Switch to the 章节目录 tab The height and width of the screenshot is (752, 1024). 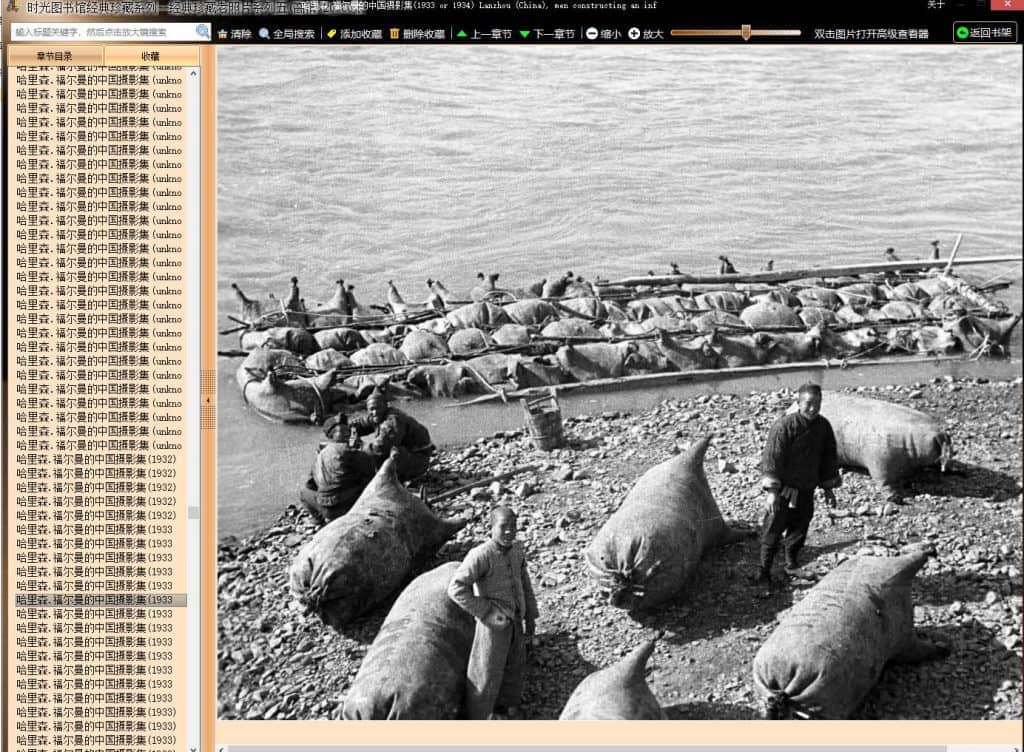click(x=54, y=56)
